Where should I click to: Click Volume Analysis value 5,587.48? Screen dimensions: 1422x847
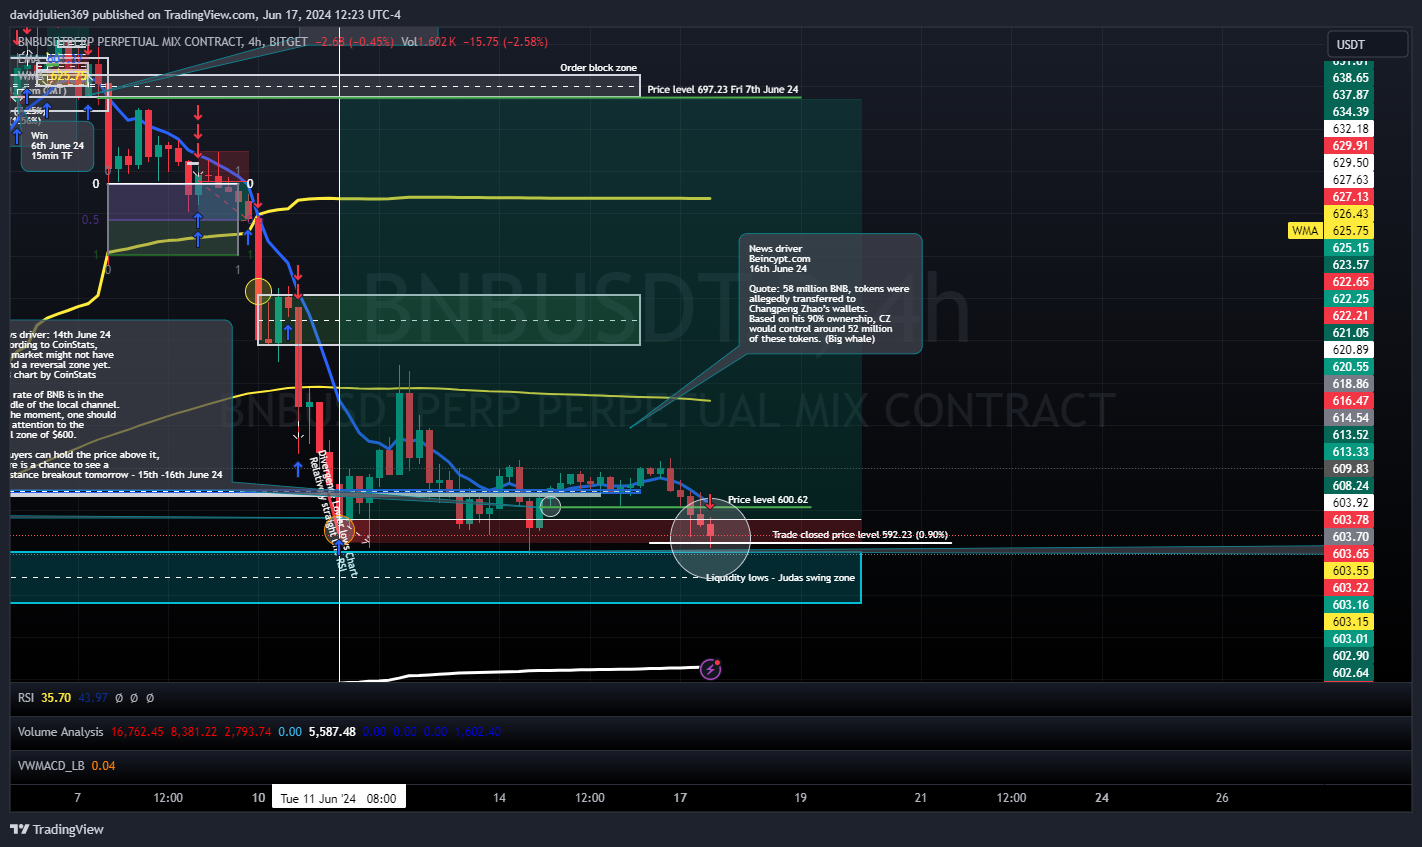point(332,732)
